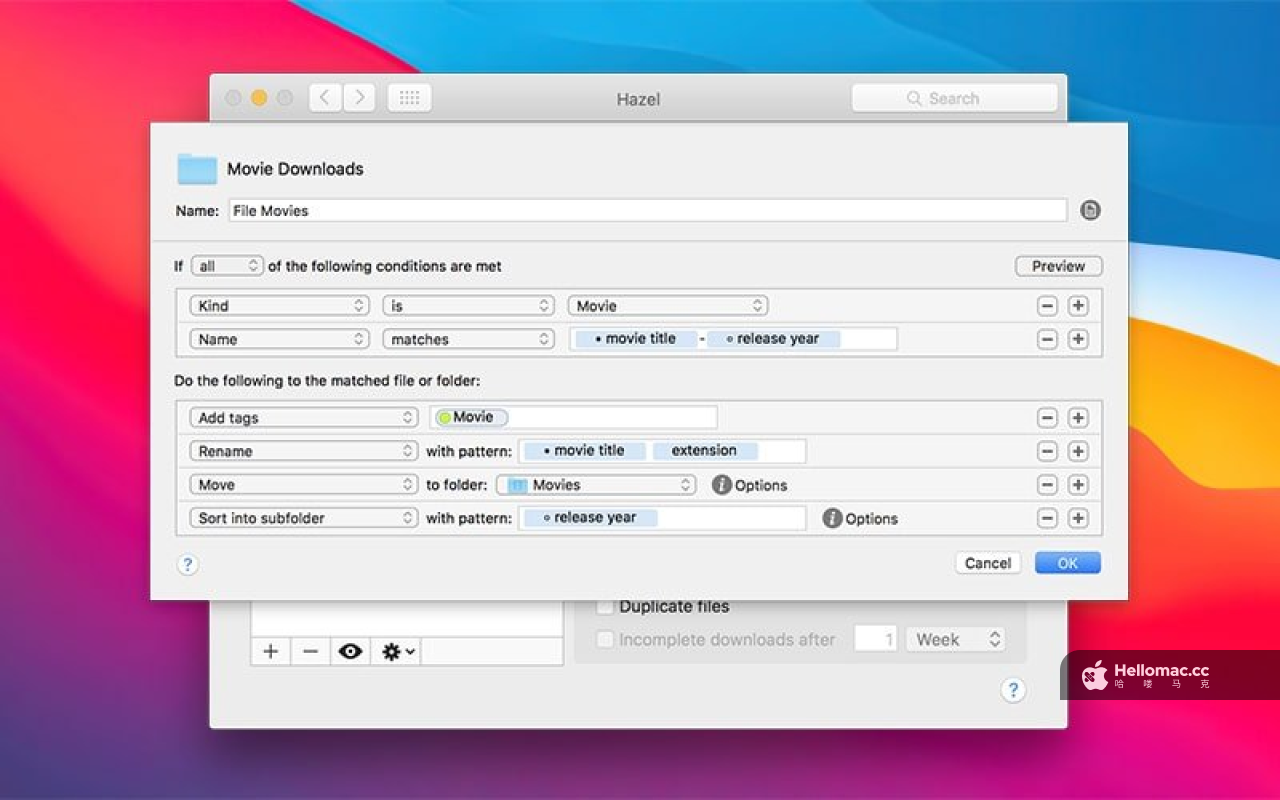1280x800 pixels.
Task: Open the Name attribute dropdown
Action: coord(280,339)
